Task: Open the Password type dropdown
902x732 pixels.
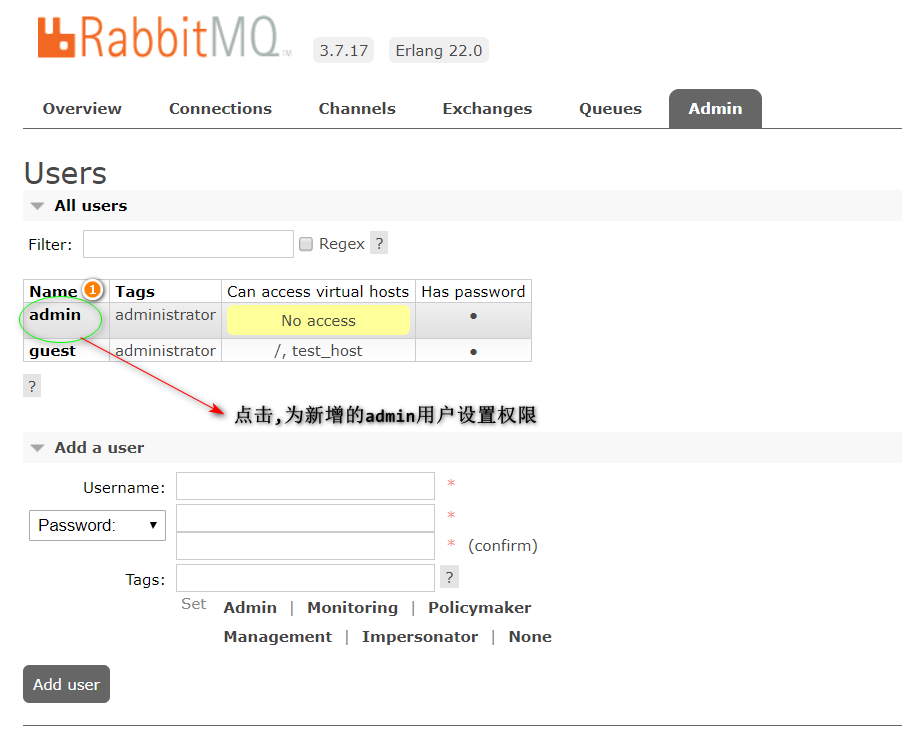Action: pyautogui.click(x=97, y=525)
